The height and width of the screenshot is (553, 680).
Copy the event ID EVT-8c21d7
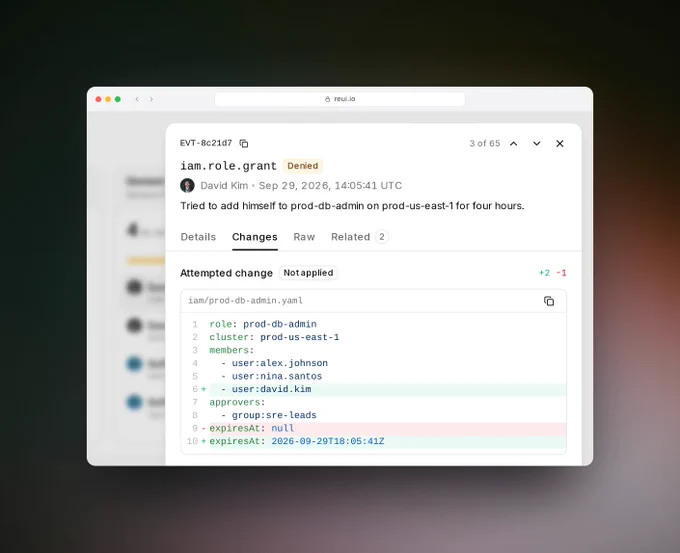[244, 144]
